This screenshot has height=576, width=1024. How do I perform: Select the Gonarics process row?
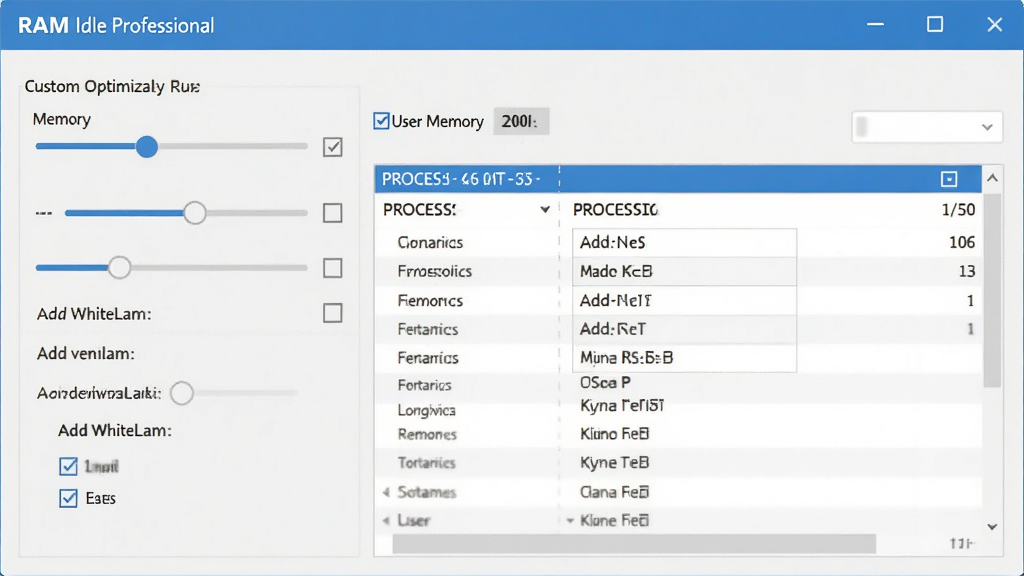(x=430, y=242)
